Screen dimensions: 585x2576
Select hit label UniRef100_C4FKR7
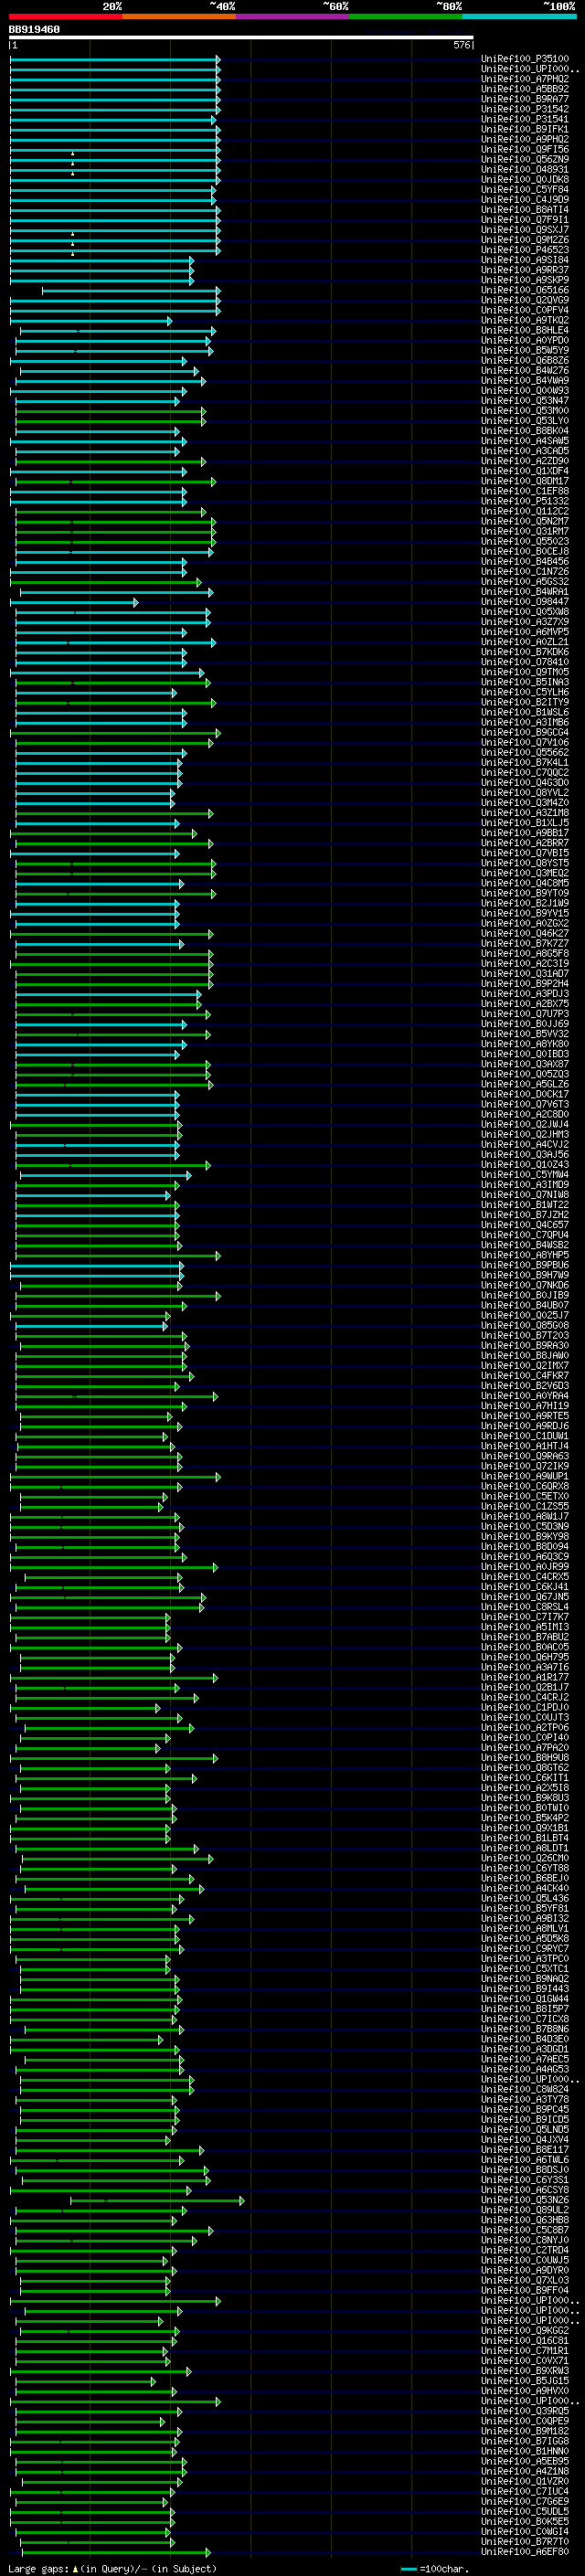click(525, 1375)
